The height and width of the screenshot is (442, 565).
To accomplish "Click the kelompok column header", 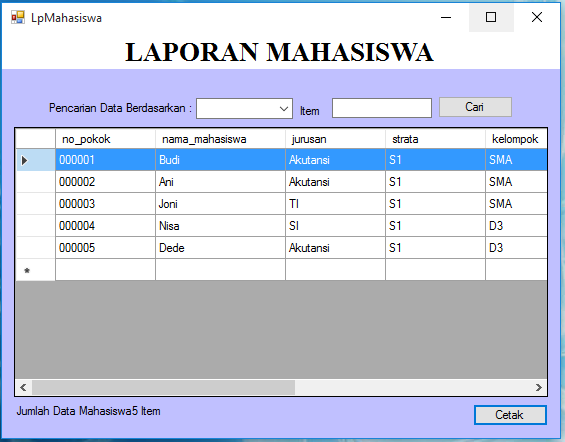I will 516,139.
